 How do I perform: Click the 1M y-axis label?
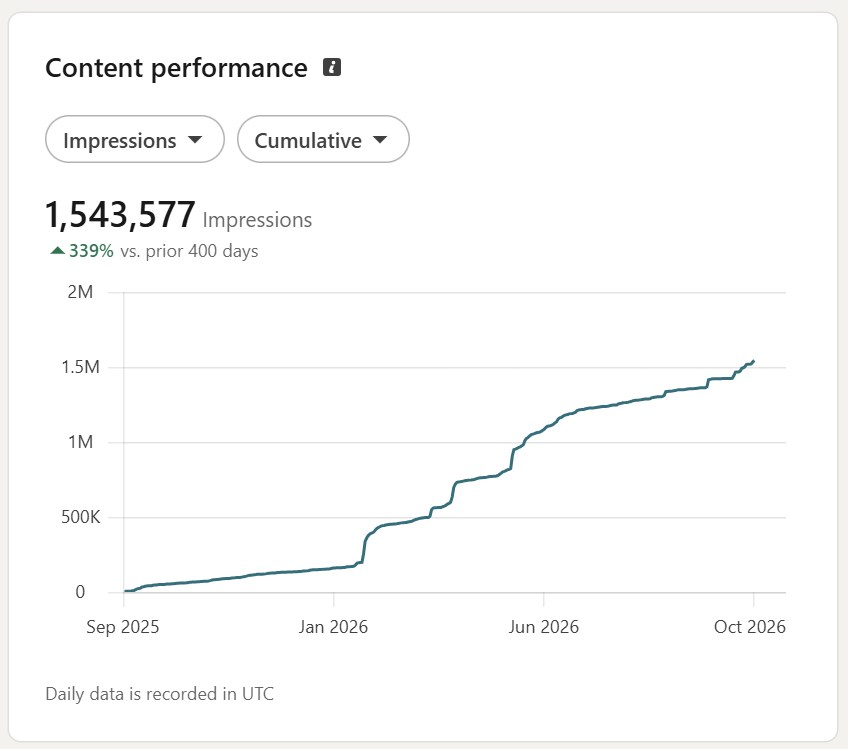point(80,442)
